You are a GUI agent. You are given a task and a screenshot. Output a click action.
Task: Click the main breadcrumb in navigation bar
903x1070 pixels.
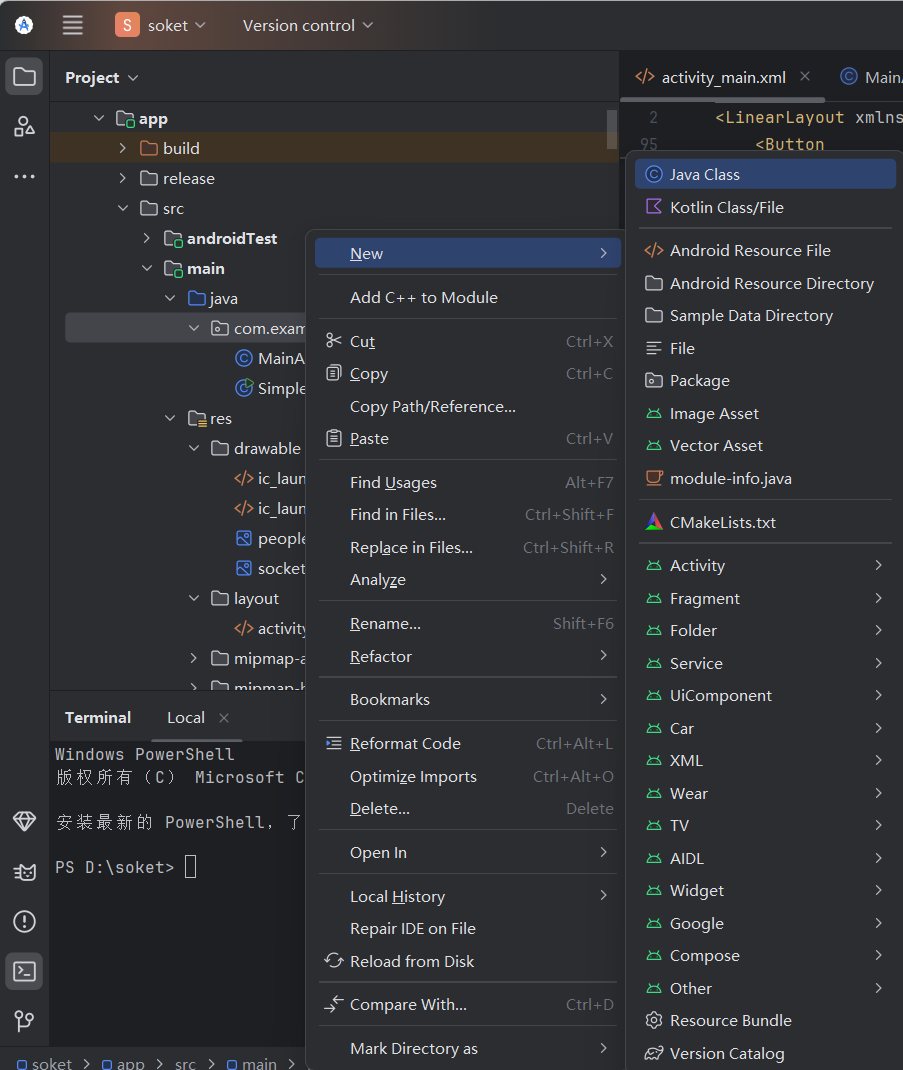[252, 1064]
